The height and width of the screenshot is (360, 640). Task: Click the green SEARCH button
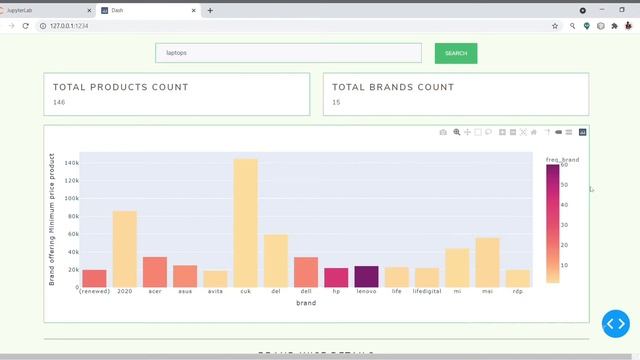(x=456, y=53)
